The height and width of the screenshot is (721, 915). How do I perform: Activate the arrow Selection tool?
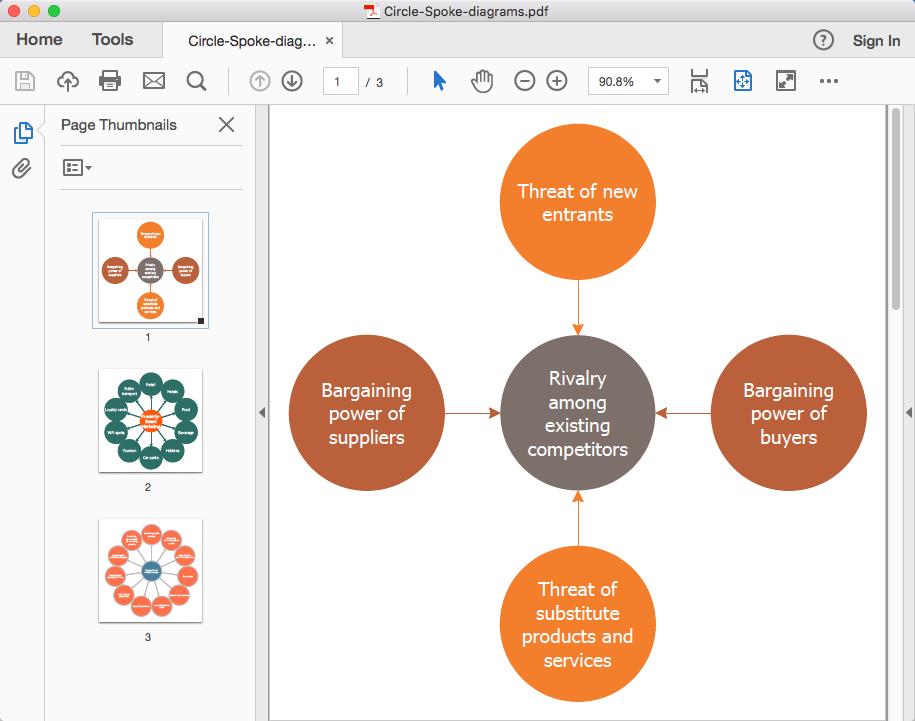click(x=439, y=81)
